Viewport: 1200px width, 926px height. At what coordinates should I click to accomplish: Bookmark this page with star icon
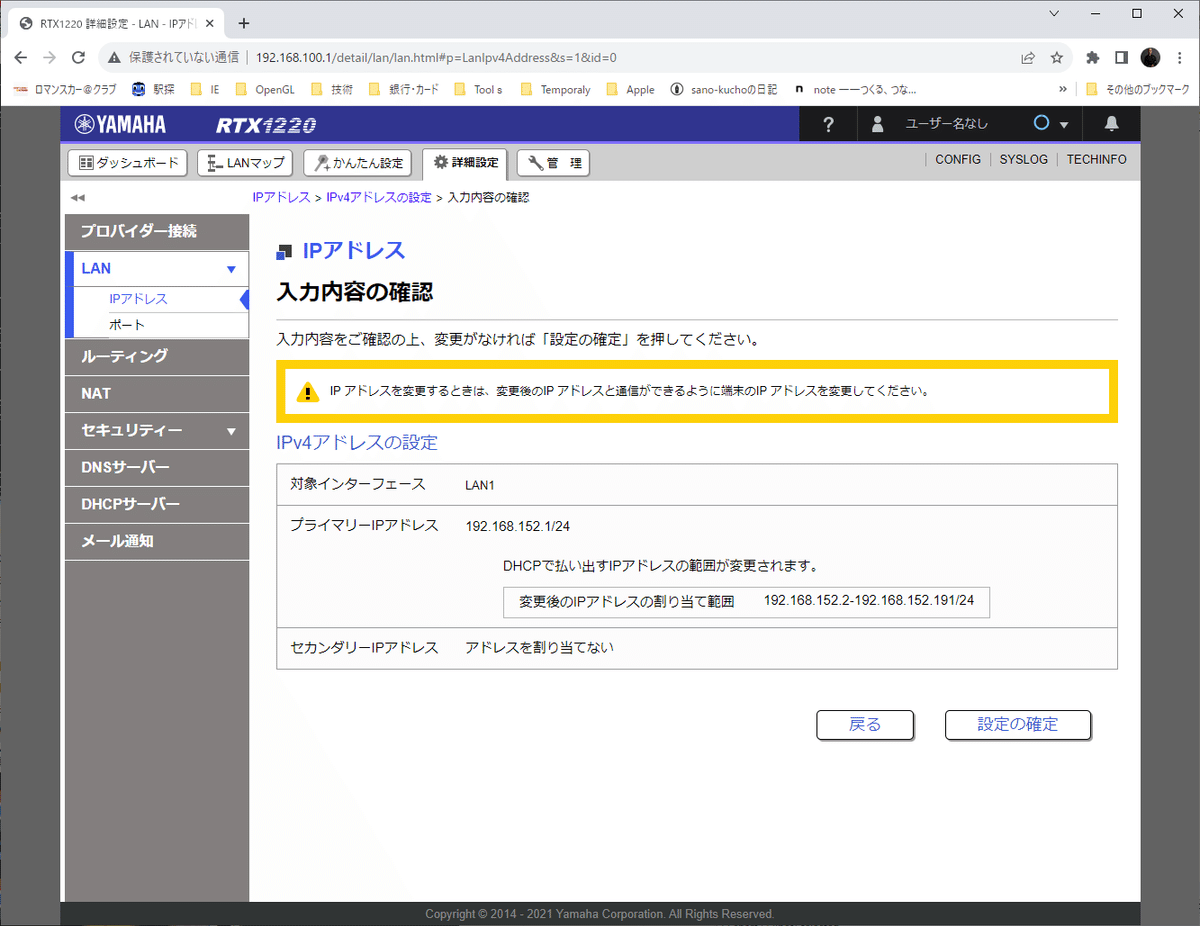[x=1057, y=57]
